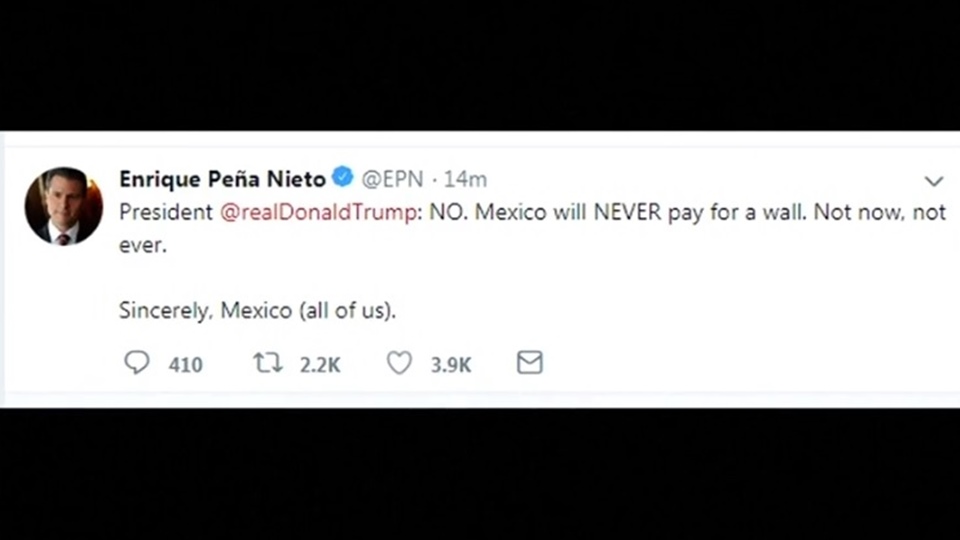
Task: Click the 3.9K likes count
Action: [x=451, y=365]
